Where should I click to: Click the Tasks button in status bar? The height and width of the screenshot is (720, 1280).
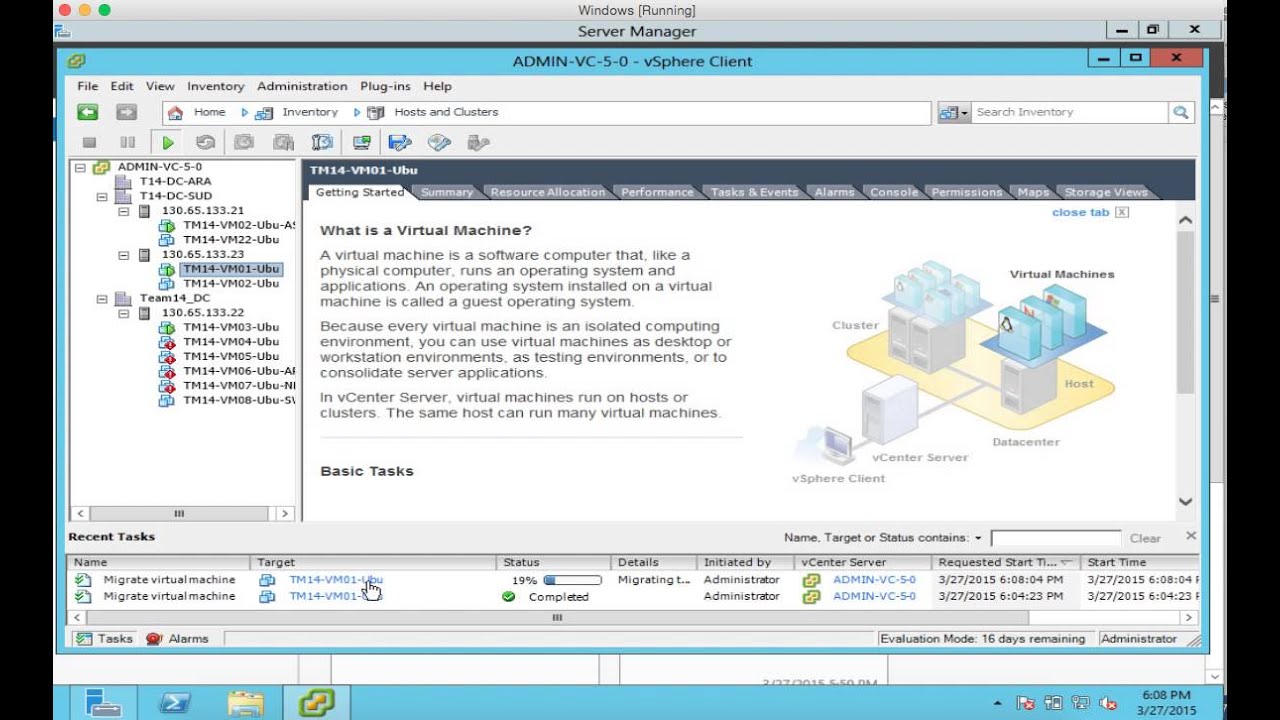[x=105, y=638]
